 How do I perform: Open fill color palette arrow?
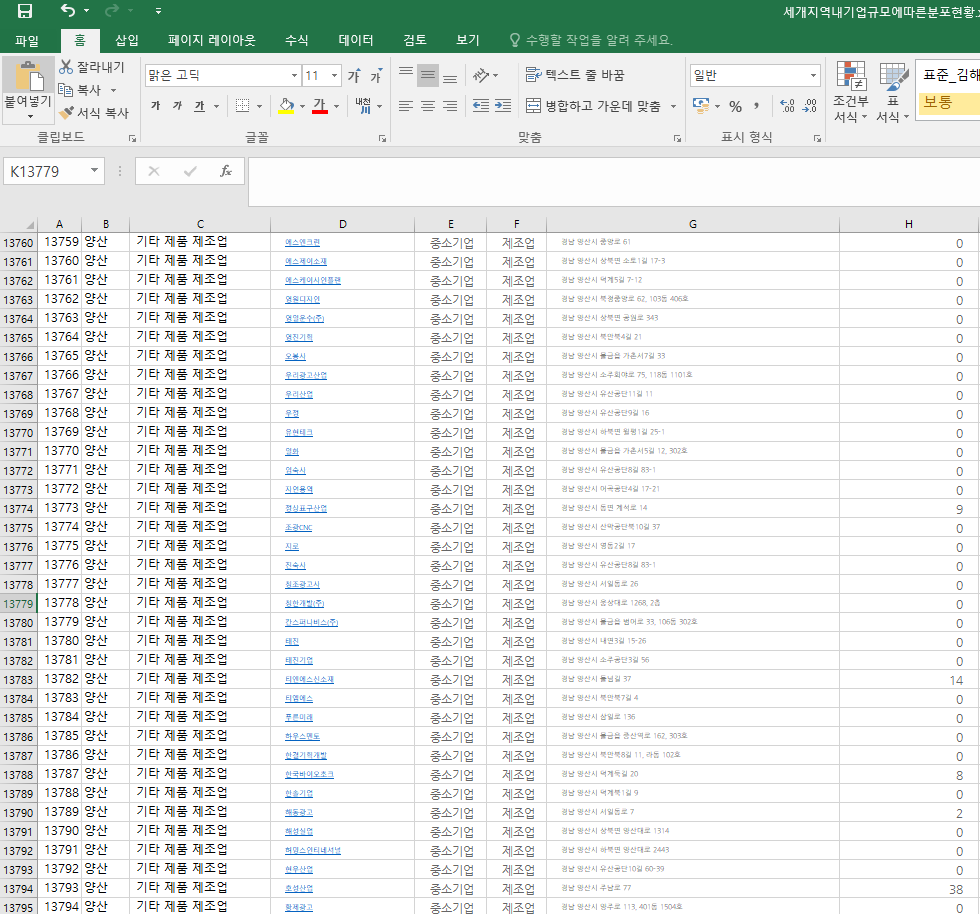(x=302, y=106)
